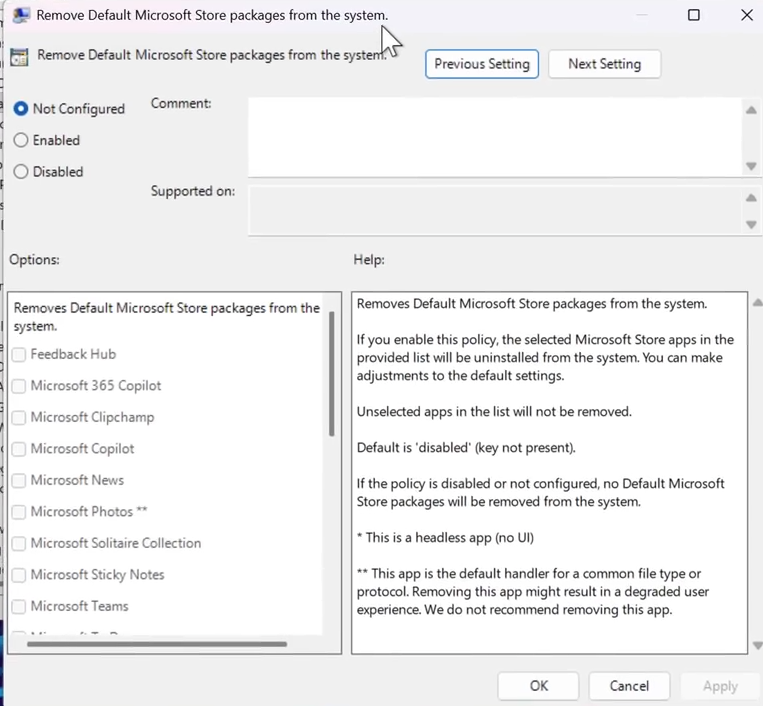The height and width of the screenshot is (706, 763).
Task: Check the Microsoft Clipchamp checkbox
Action: (x=19, y=417)
